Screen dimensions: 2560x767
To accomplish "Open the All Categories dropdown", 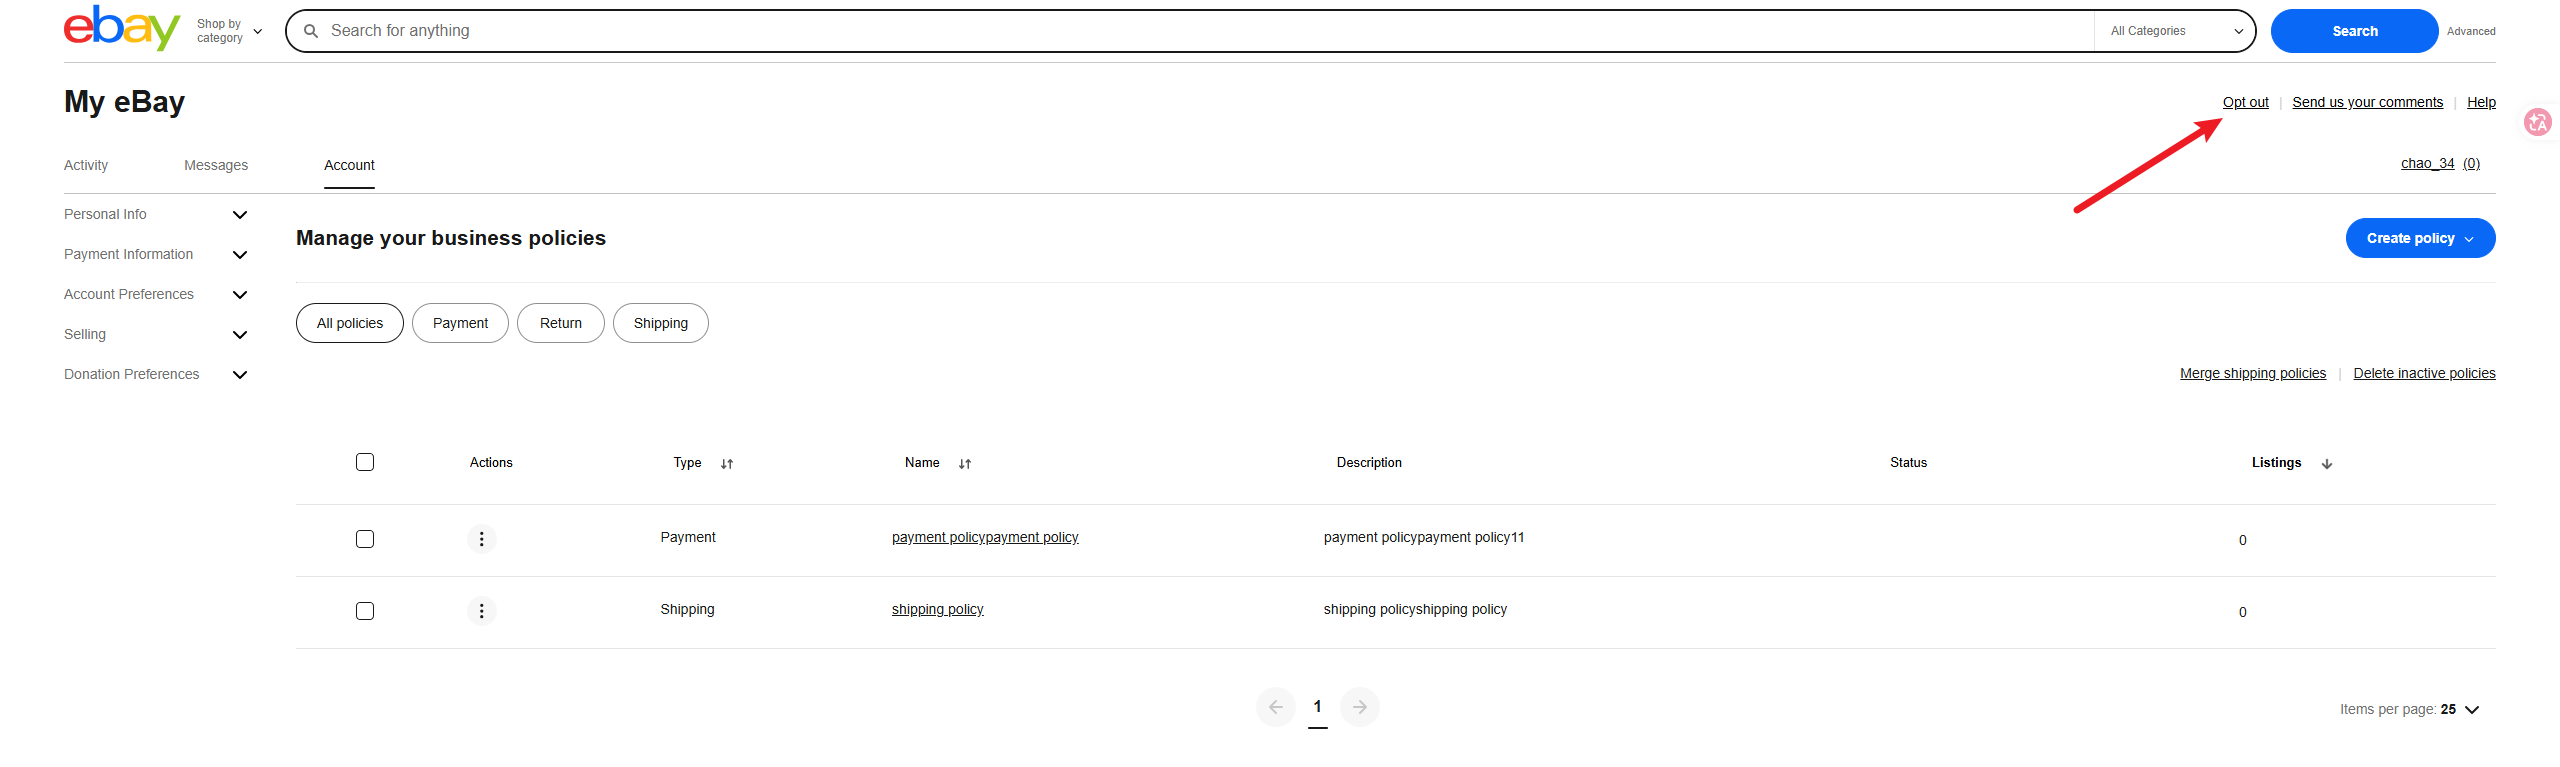I will tap(2174, 31).
